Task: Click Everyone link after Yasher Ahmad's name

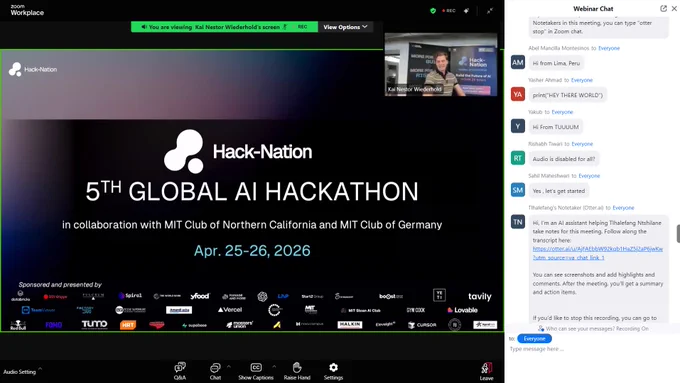Action: coord(582,80)
